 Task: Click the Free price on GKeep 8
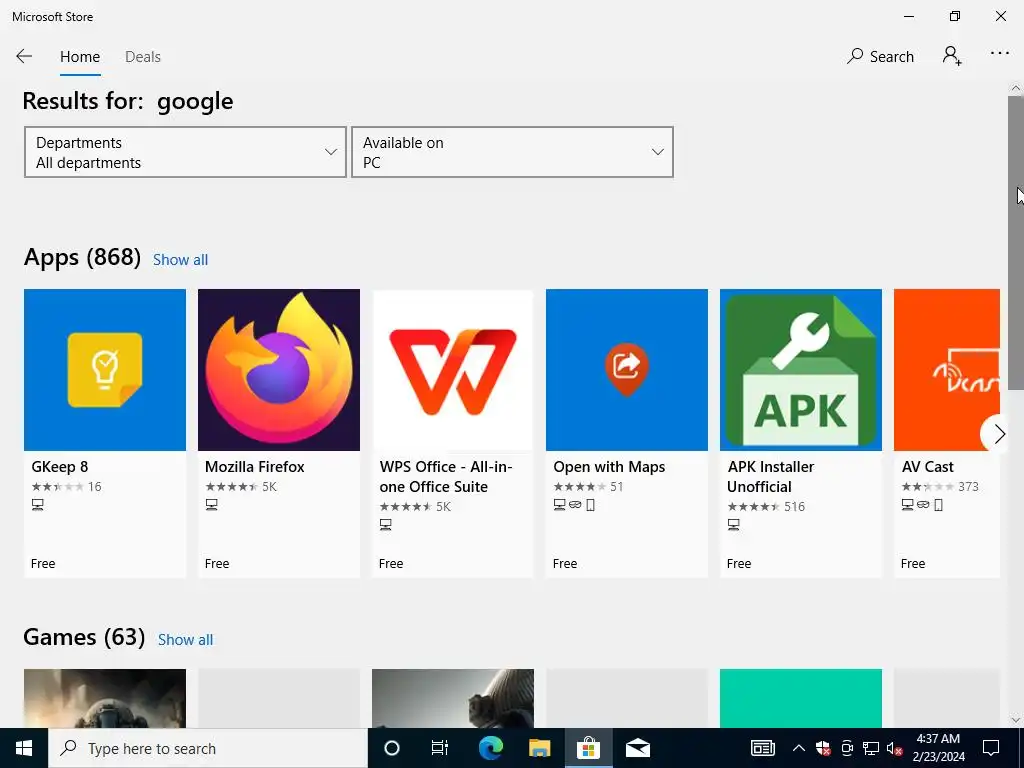(x=43, y=564)
